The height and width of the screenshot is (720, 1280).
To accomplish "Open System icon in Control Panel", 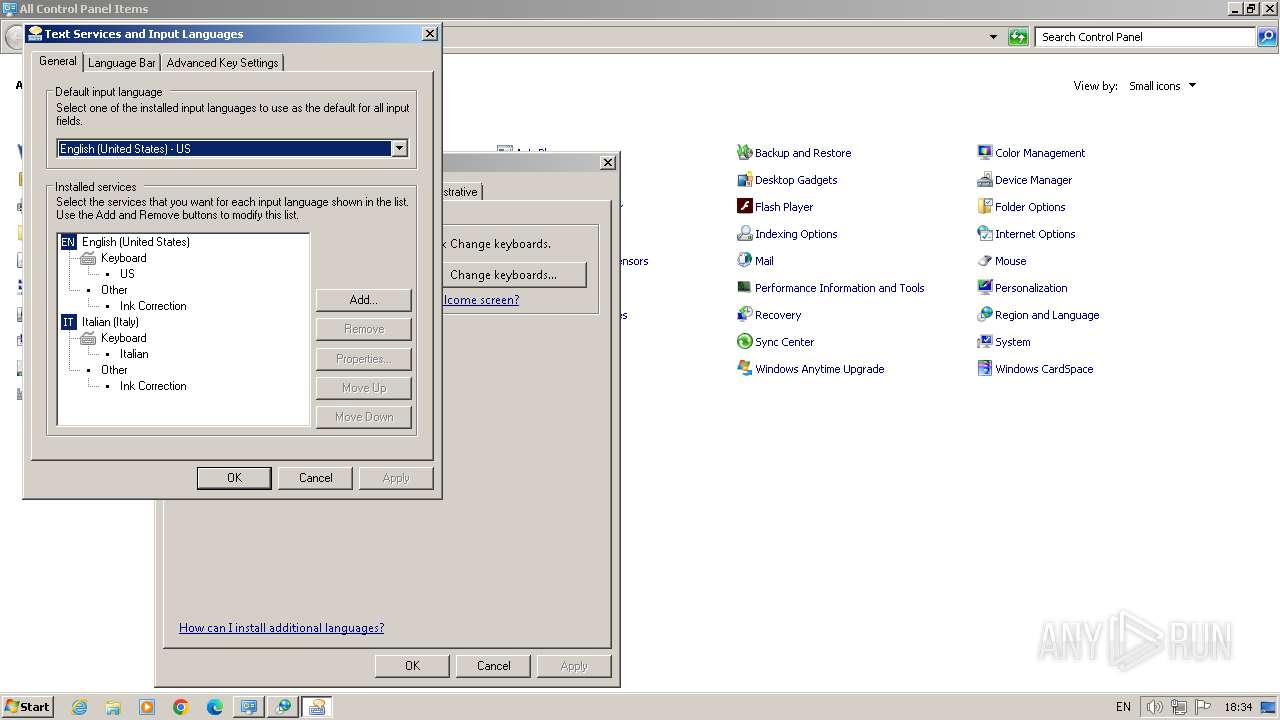I will [985, 342].
